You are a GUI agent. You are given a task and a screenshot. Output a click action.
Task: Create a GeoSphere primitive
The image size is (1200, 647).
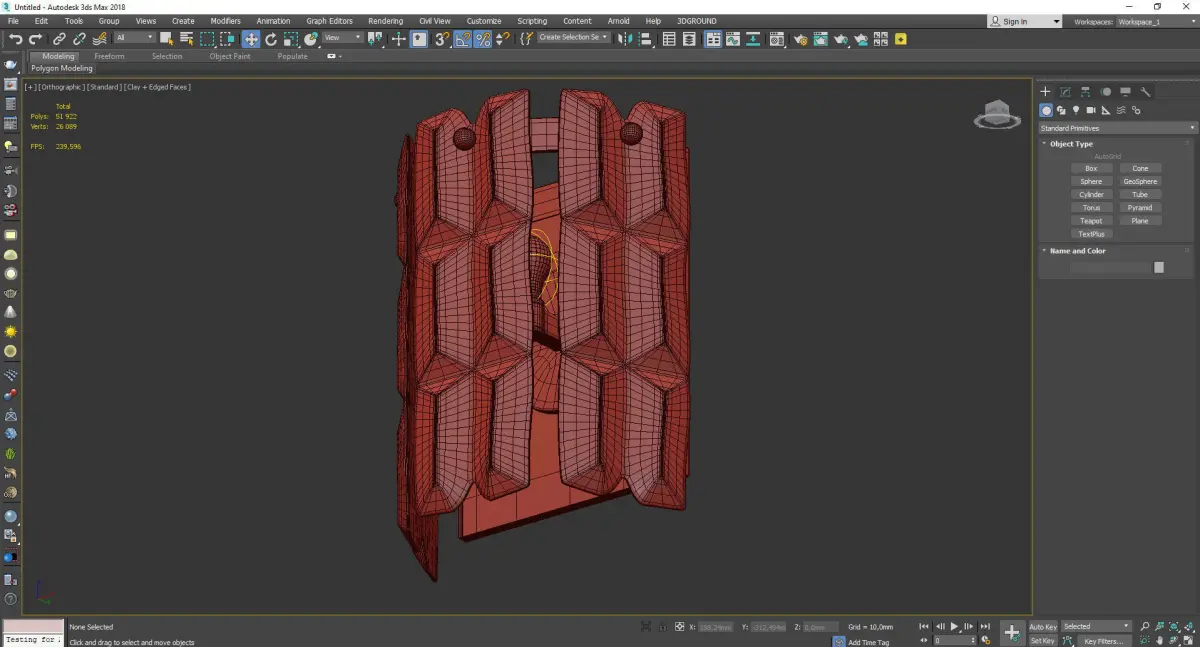(x=1140, y=181)
